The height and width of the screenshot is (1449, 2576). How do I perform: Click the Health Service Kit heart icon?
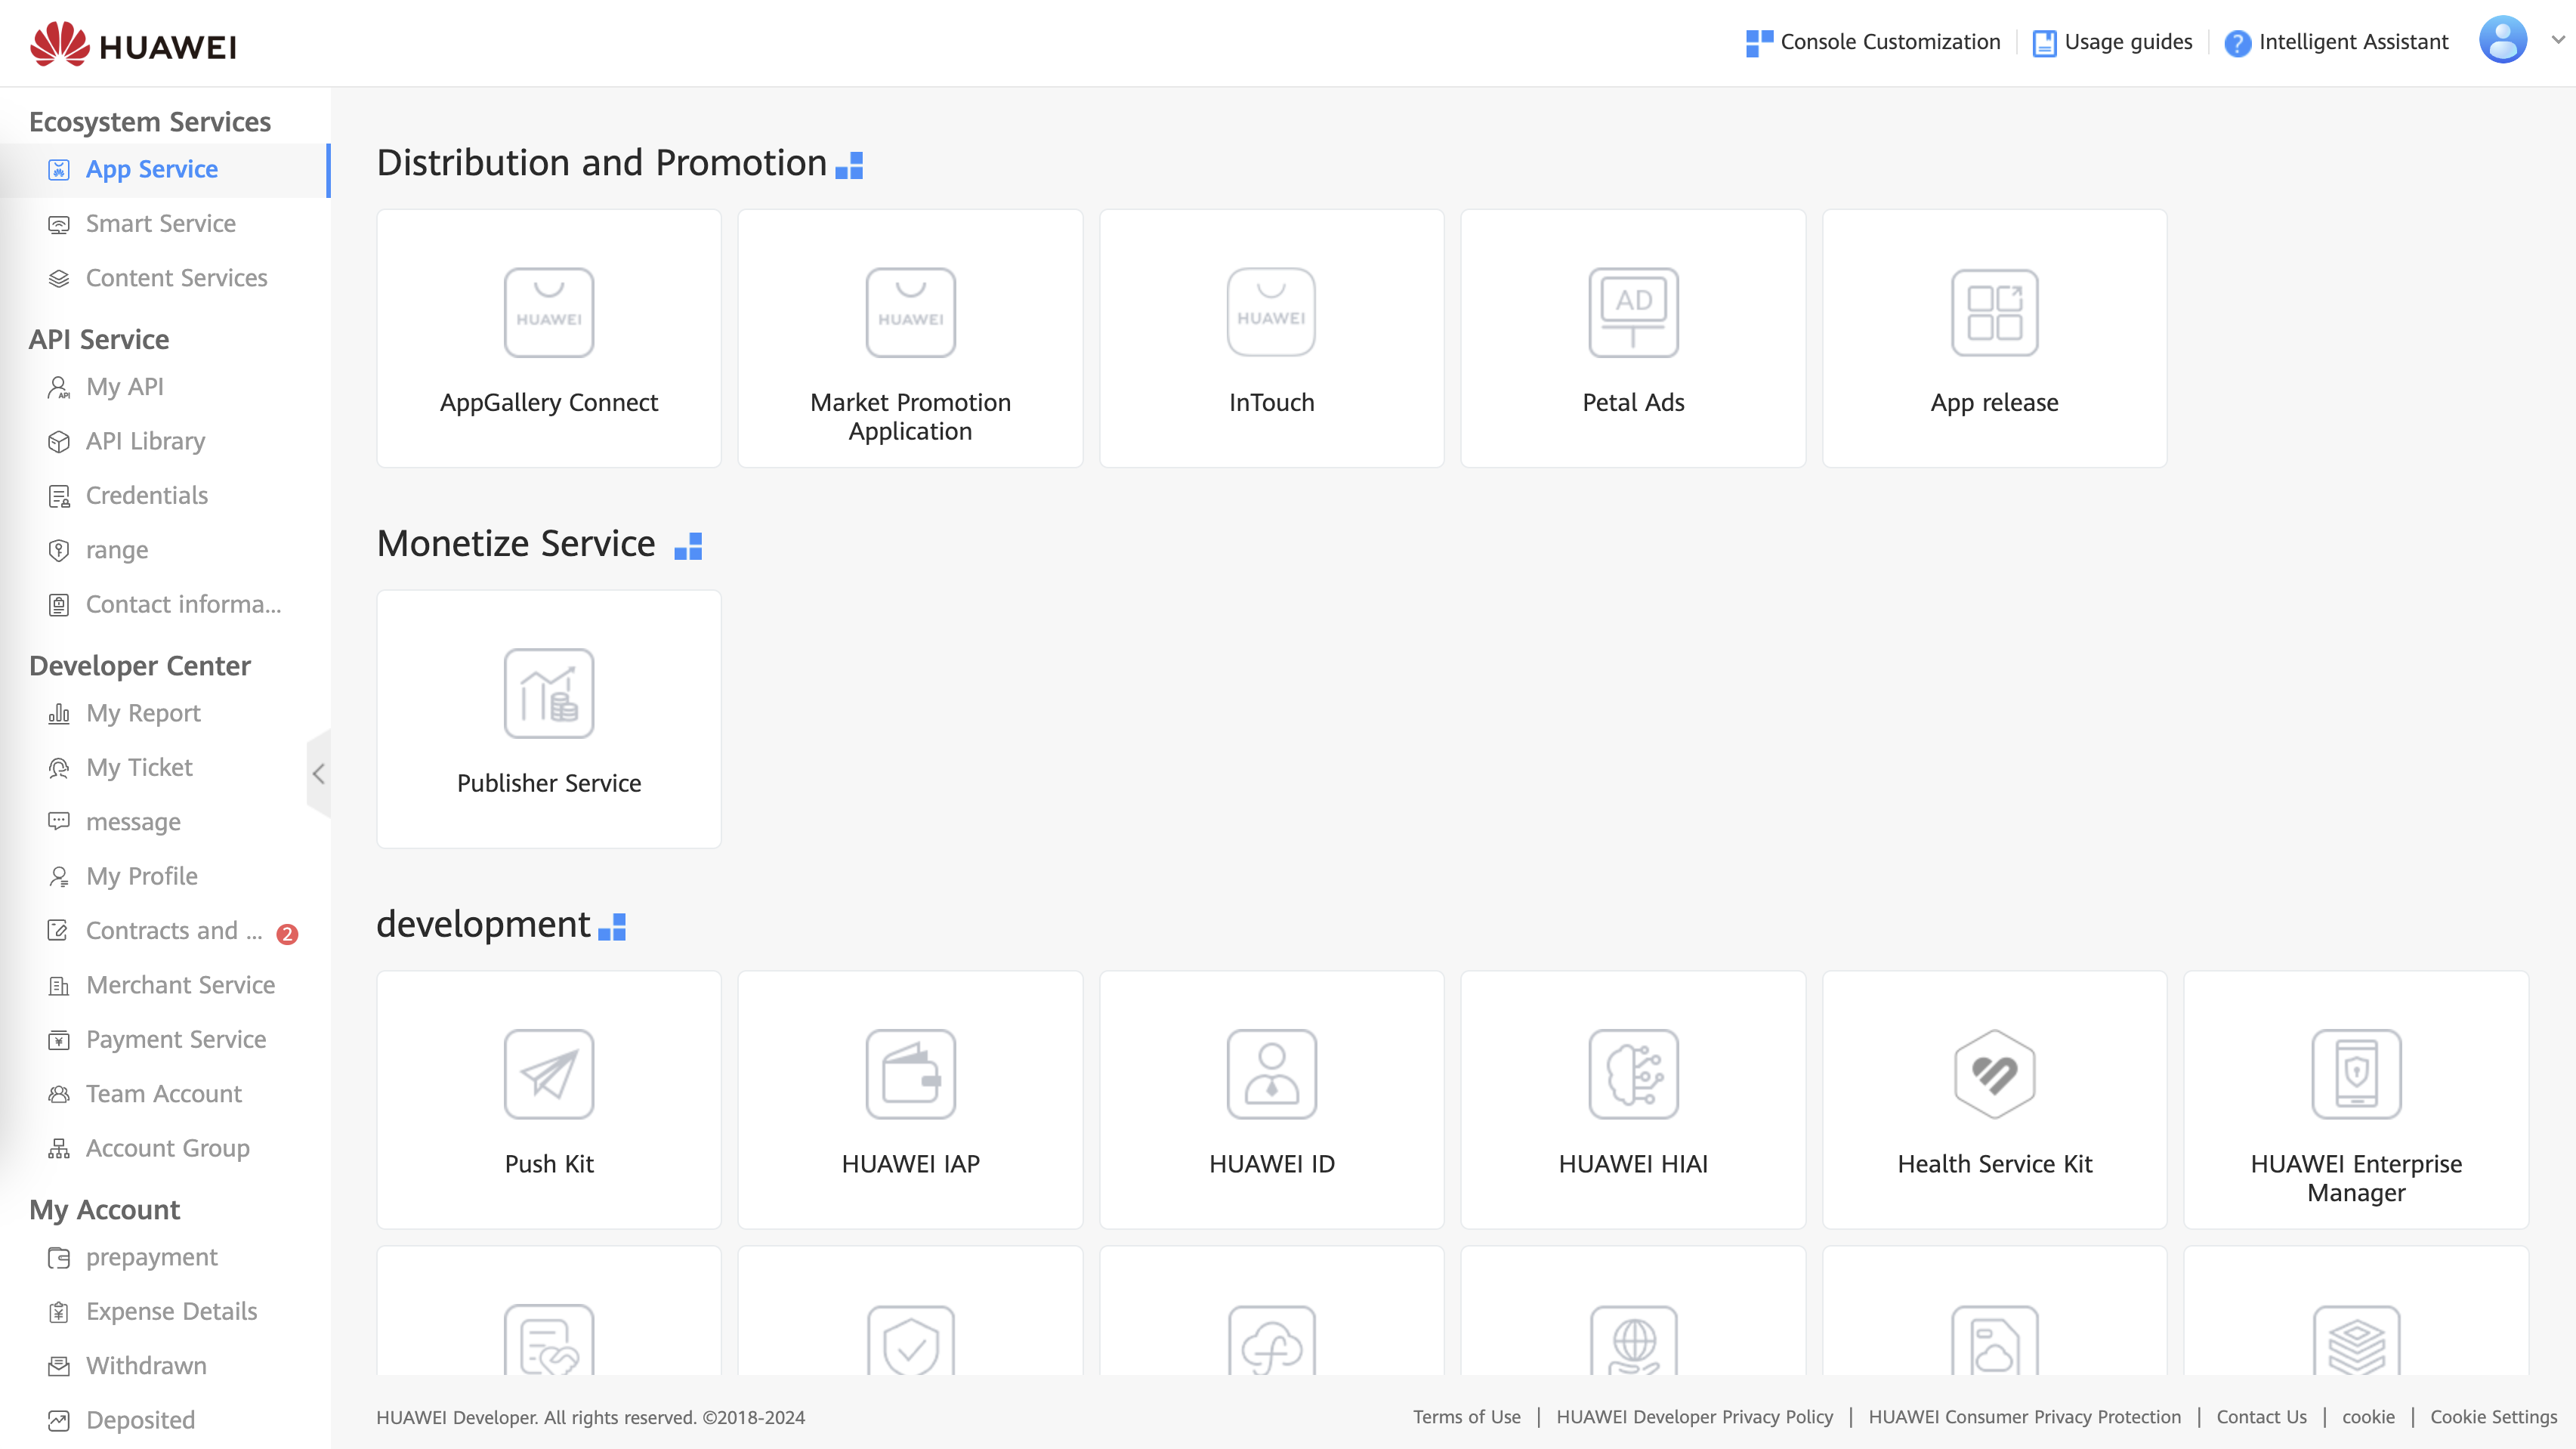1994,1074
